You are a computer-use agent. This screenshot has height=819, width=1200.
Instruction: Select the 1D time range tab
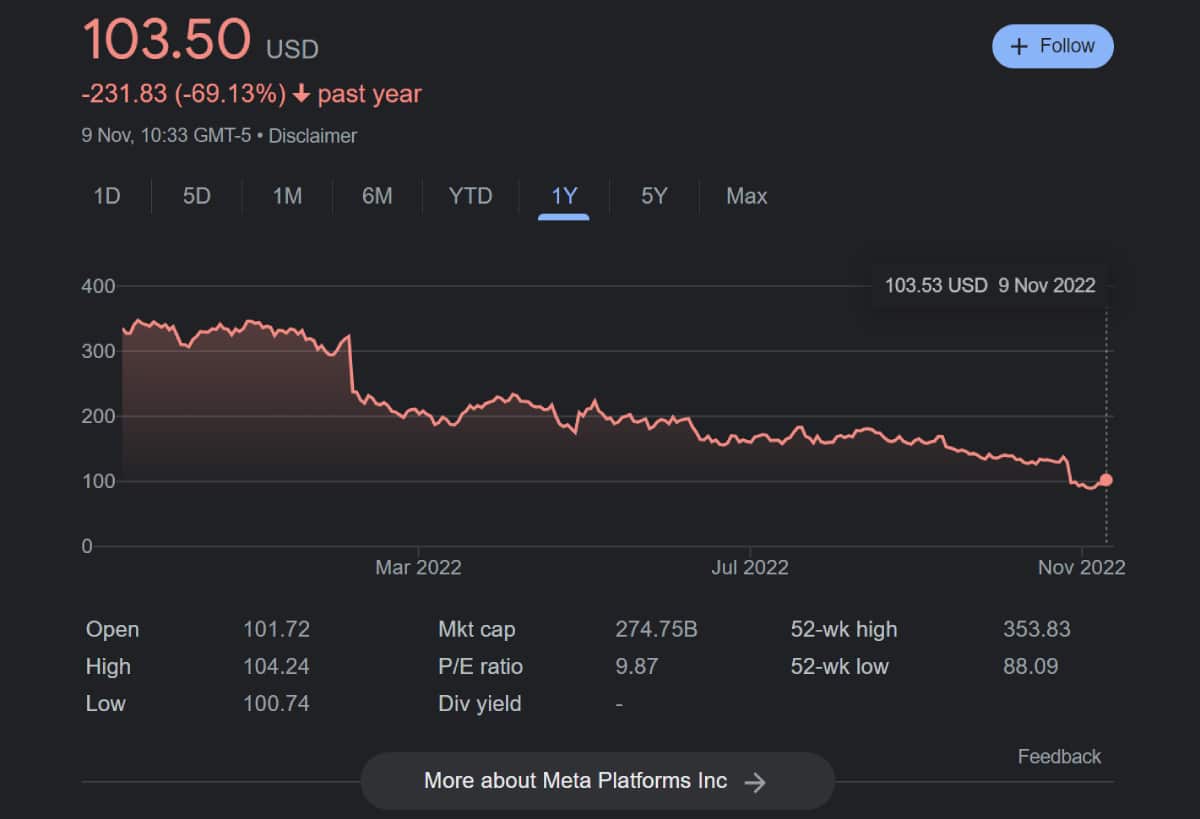tap(107, 196)
